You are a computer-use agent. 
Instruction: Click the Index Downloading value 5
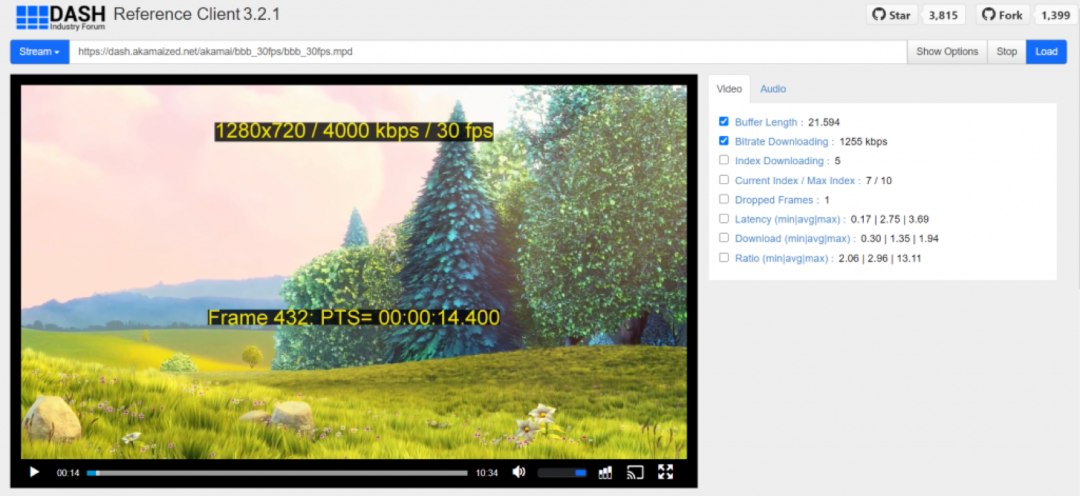(838, 161)
